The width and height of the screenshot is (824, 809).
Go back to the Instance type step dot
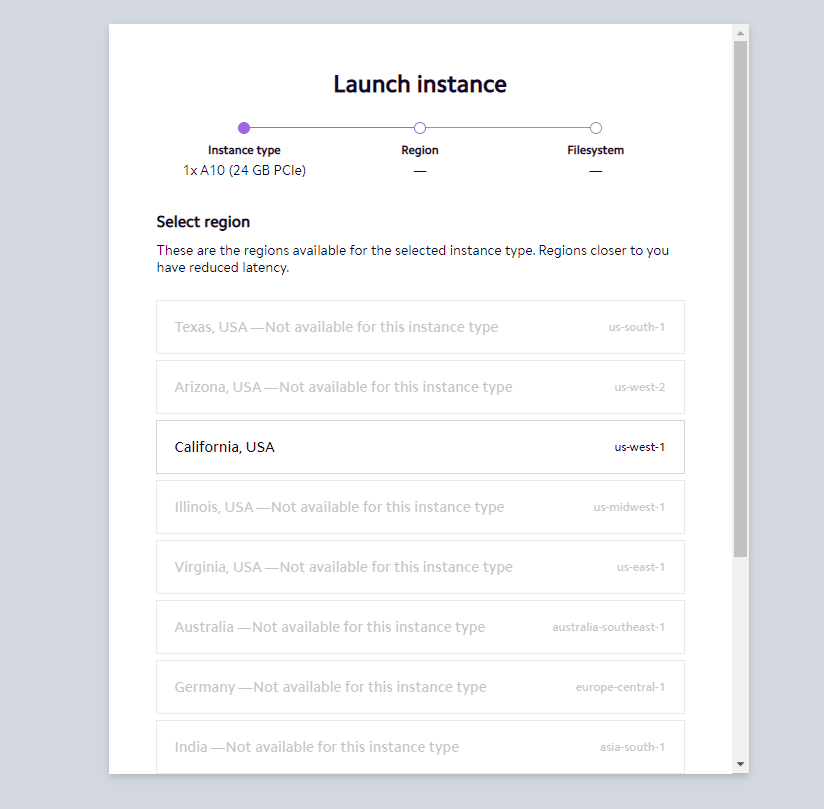click(244, 128)
